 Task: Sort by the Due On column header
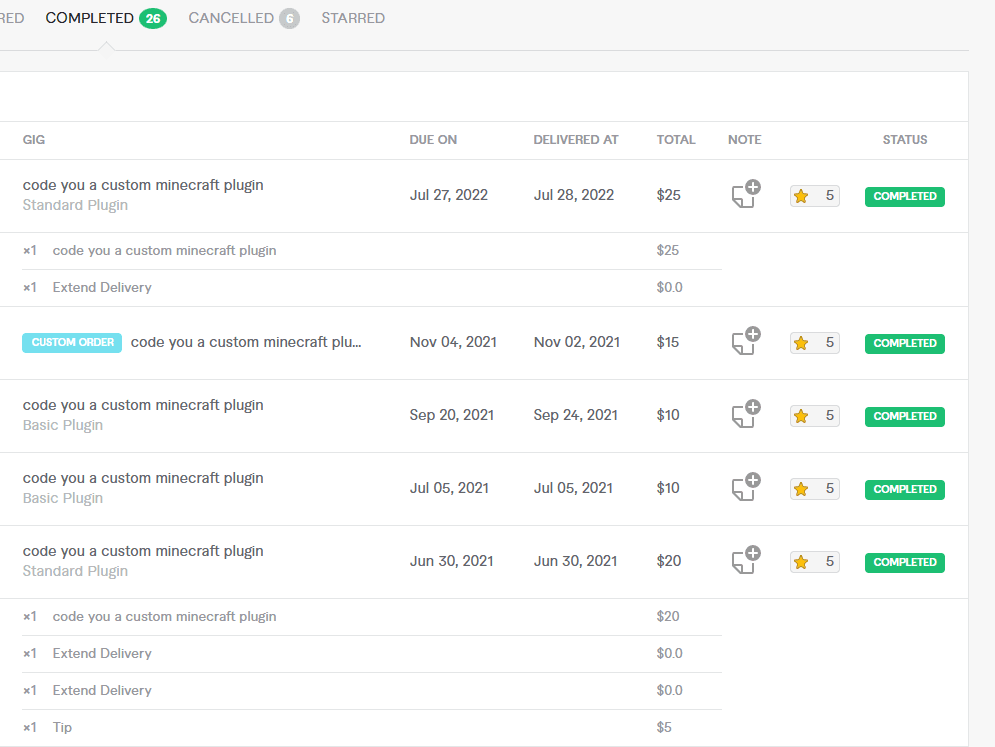pos(433,140)
